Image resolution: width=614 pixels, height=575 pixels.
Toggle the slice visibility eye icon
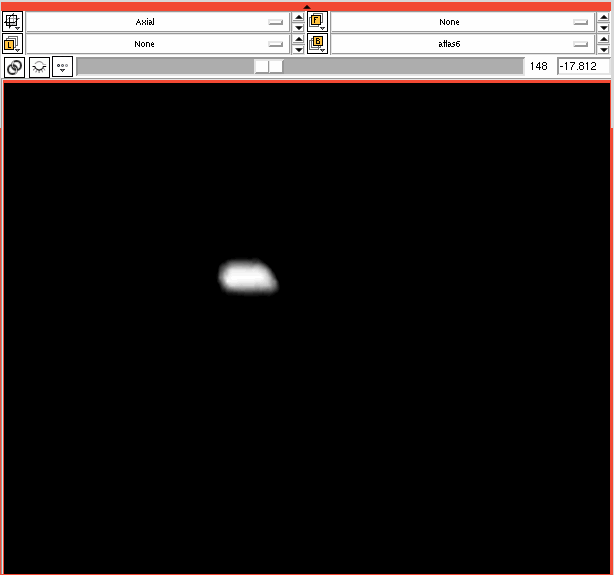click(39, 67)
